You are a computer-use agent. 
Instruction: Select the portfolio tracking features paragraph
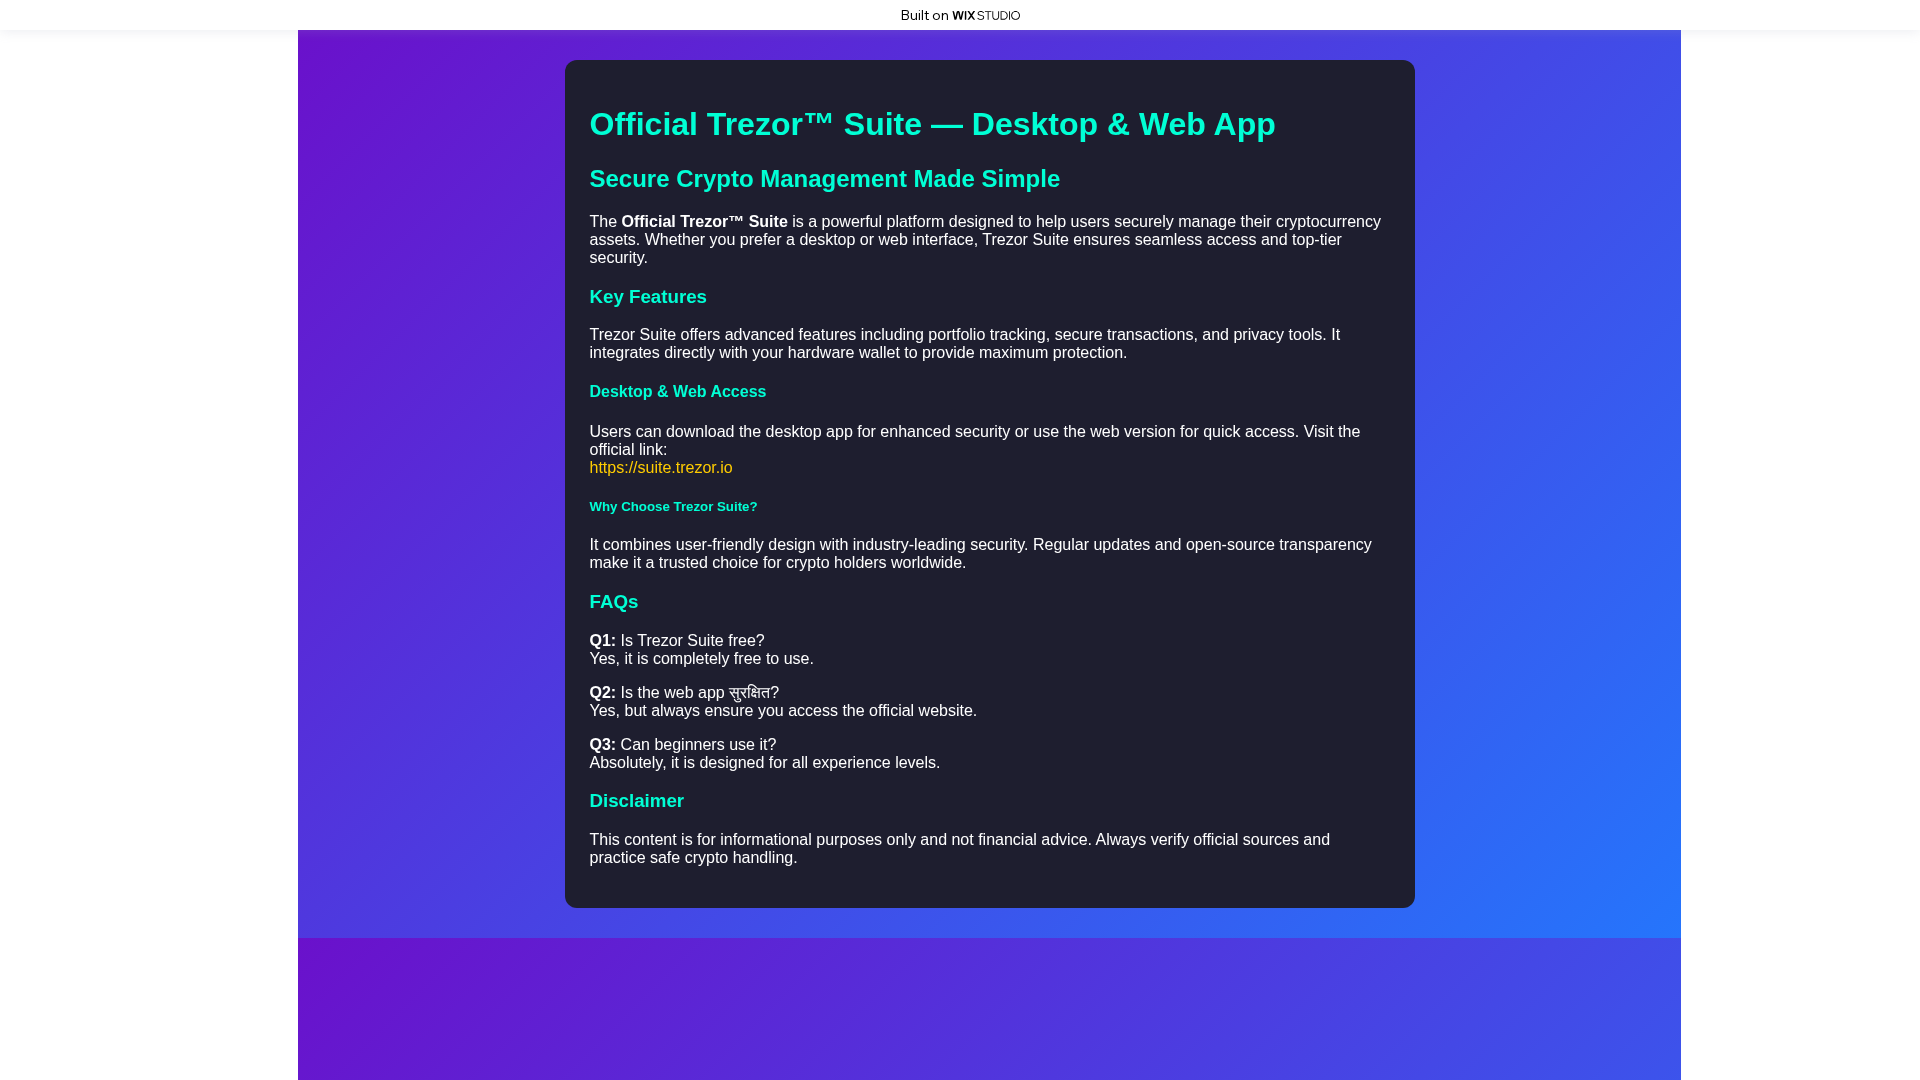click(964, 343)
